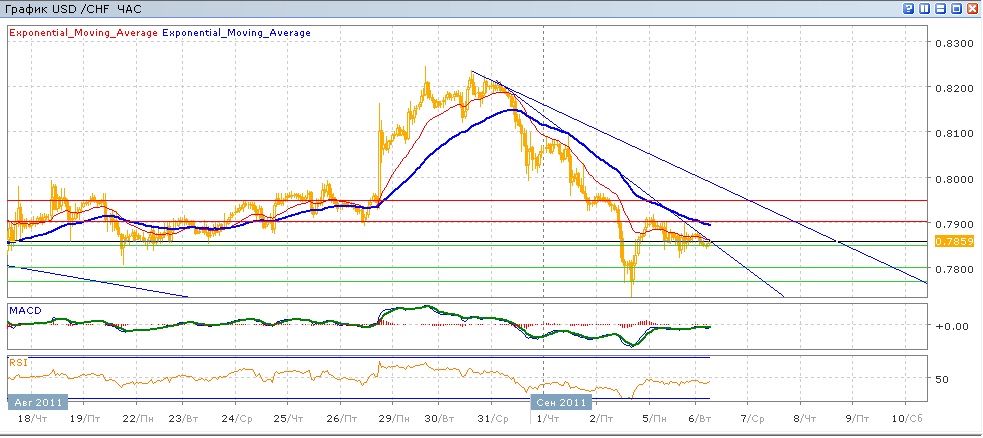Viewport: 983px width, 438px height.
Task: Select the MACD indicator label
Action: pos(24,310)
